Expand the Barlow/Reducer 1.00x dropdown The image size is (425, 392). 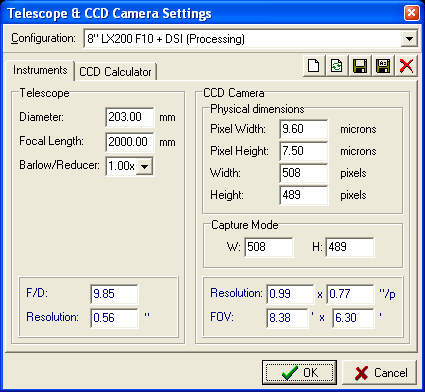145,166
